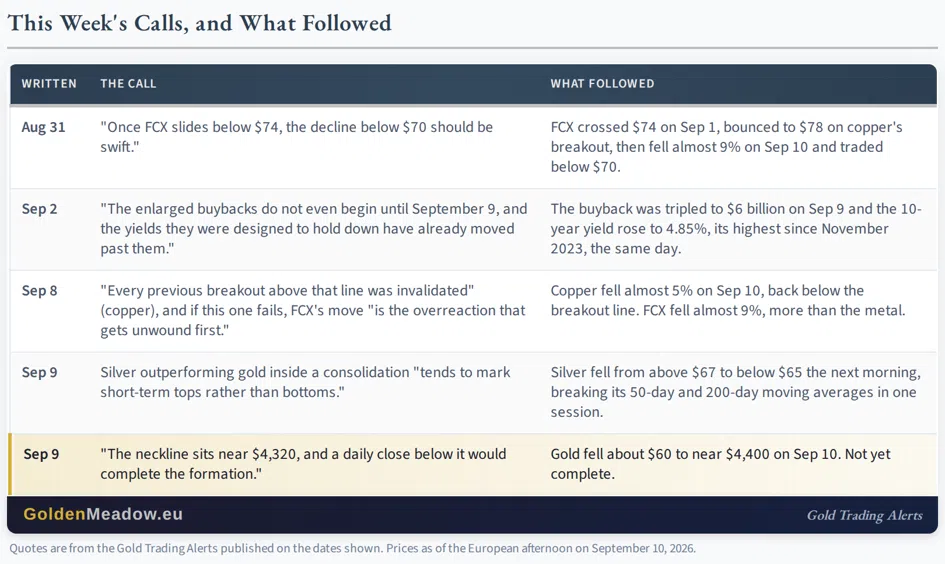Click the FCX crossed $74 outcome text
Viewport: 945px width, 564px height.
[726, 146]
